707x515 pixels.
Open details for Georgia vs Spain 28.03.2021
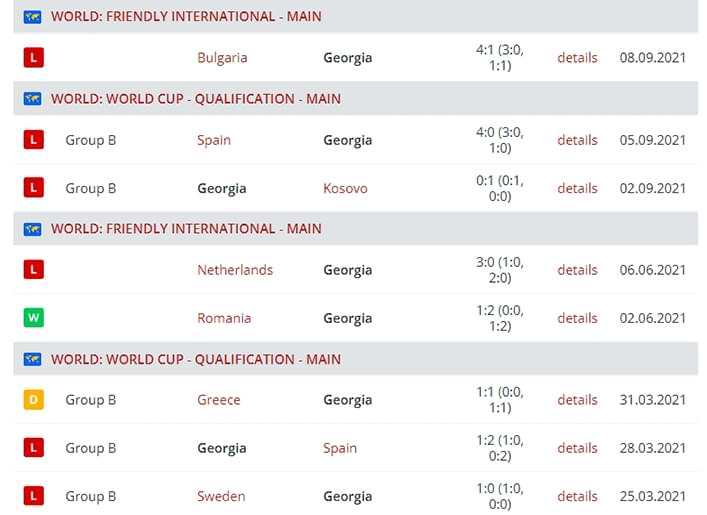(x=577, y=448)
